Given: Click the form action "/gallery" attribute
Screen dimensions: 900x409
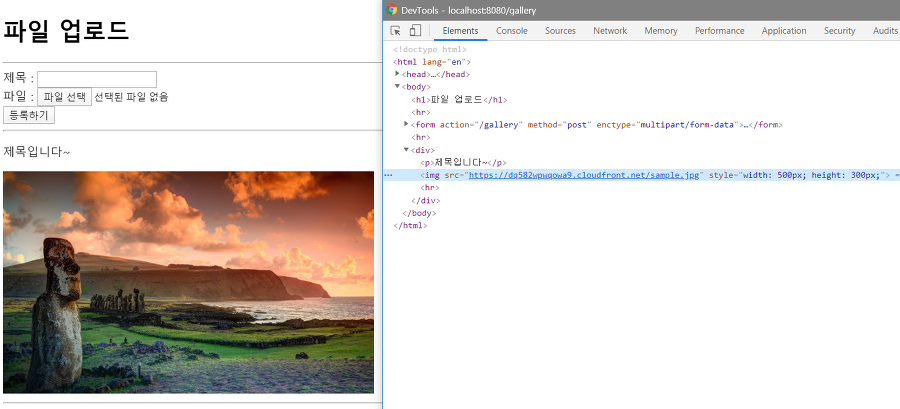Looking at the screenshot, I should click(481, 124).
